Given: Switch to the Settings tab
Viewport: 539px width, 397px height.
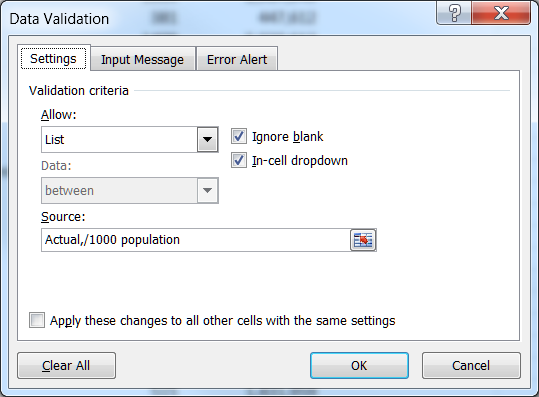Looking at the screenshot, I should coord(54,59).
